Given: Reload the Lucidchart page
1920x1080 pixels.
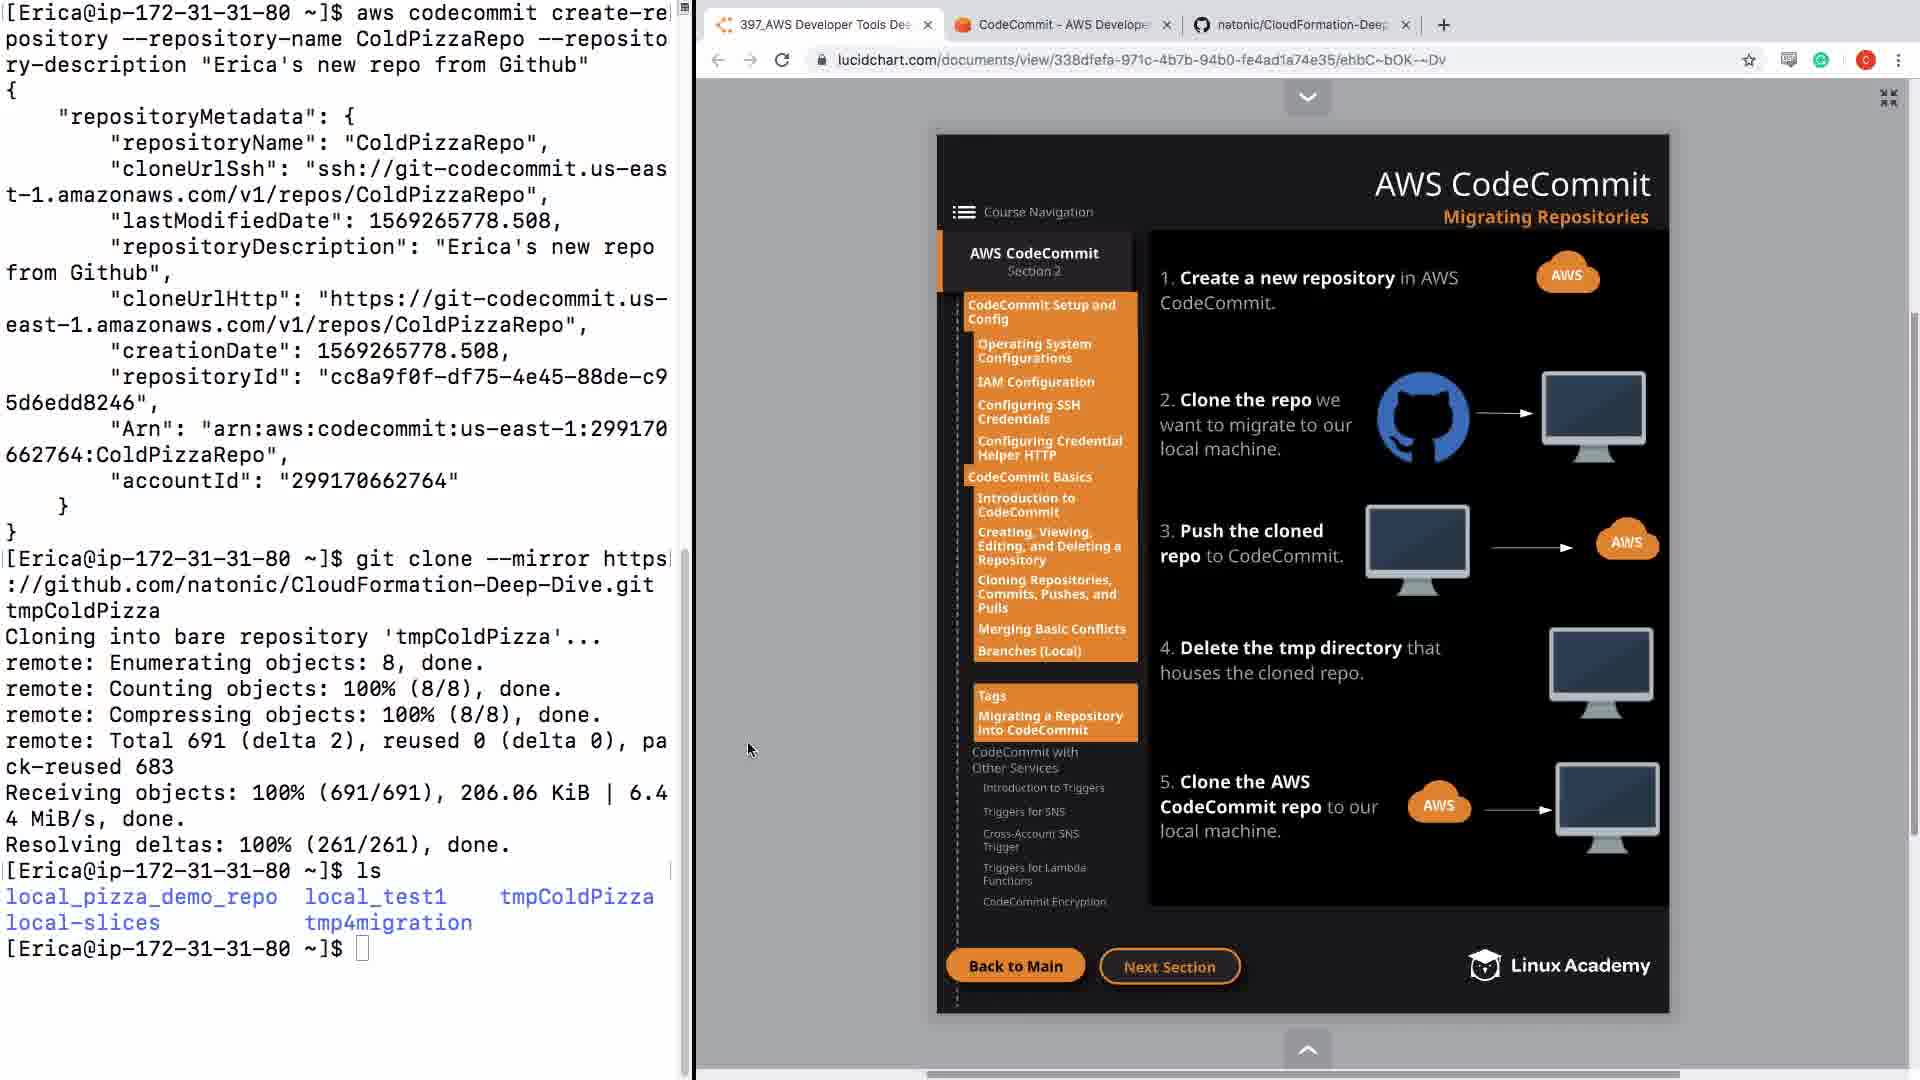Looking at the screenshot, I should (x=782, y=60).
